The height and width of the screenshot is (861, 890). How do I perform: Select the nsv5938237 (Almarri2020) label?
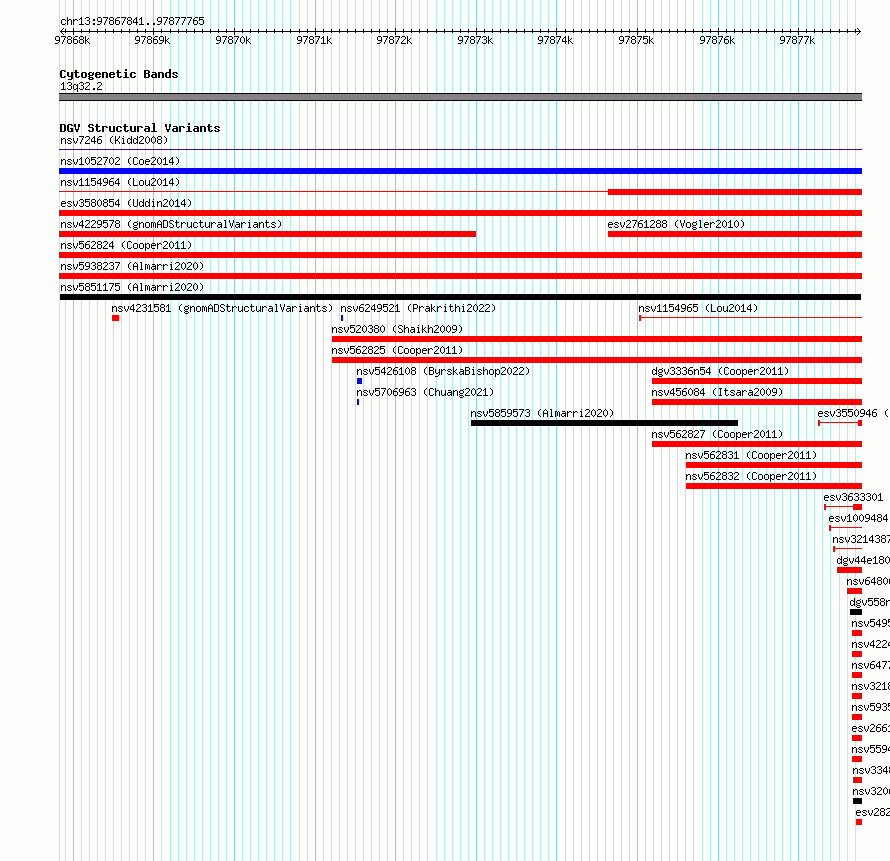(x=132, y=266)
